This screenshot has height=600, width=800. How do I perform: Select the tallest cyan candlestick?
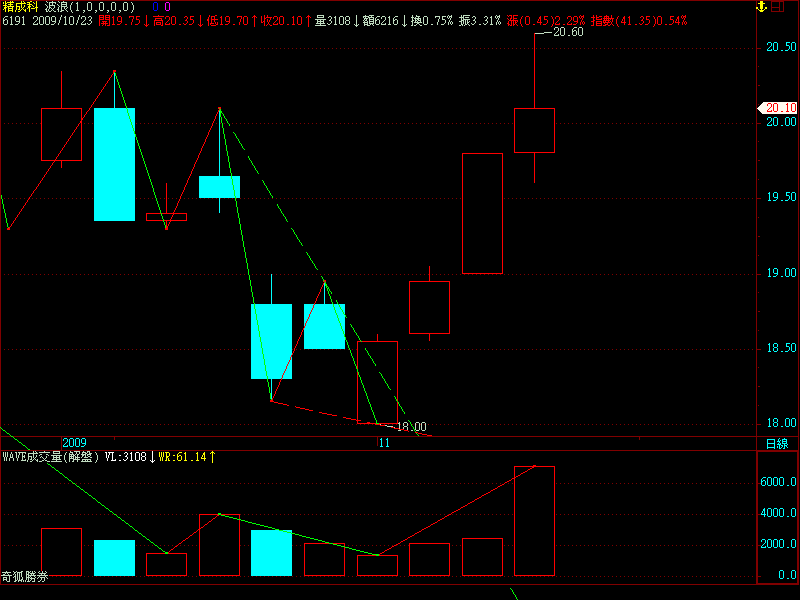114,164
